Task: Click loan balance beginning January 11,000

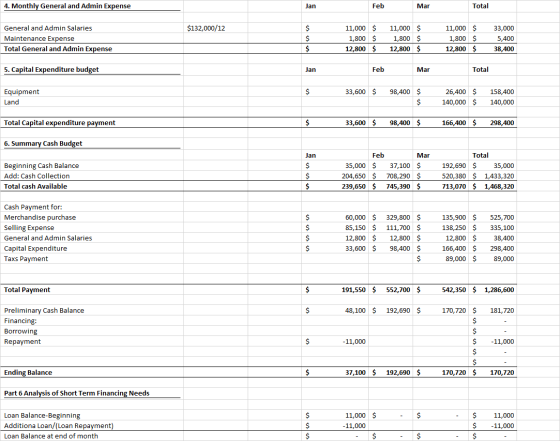Action: (355, 416)
